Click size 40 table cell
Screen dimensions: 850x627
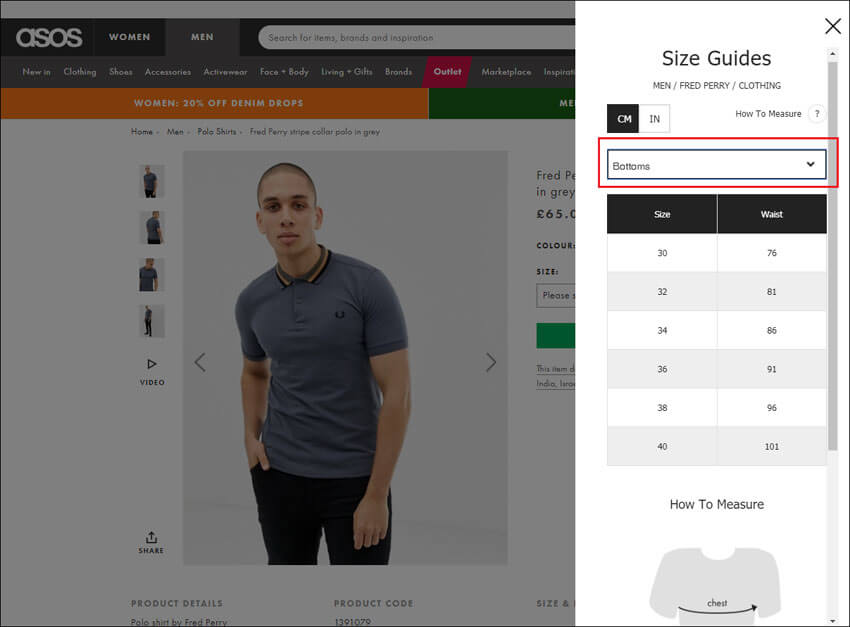[x=662, y=447]
